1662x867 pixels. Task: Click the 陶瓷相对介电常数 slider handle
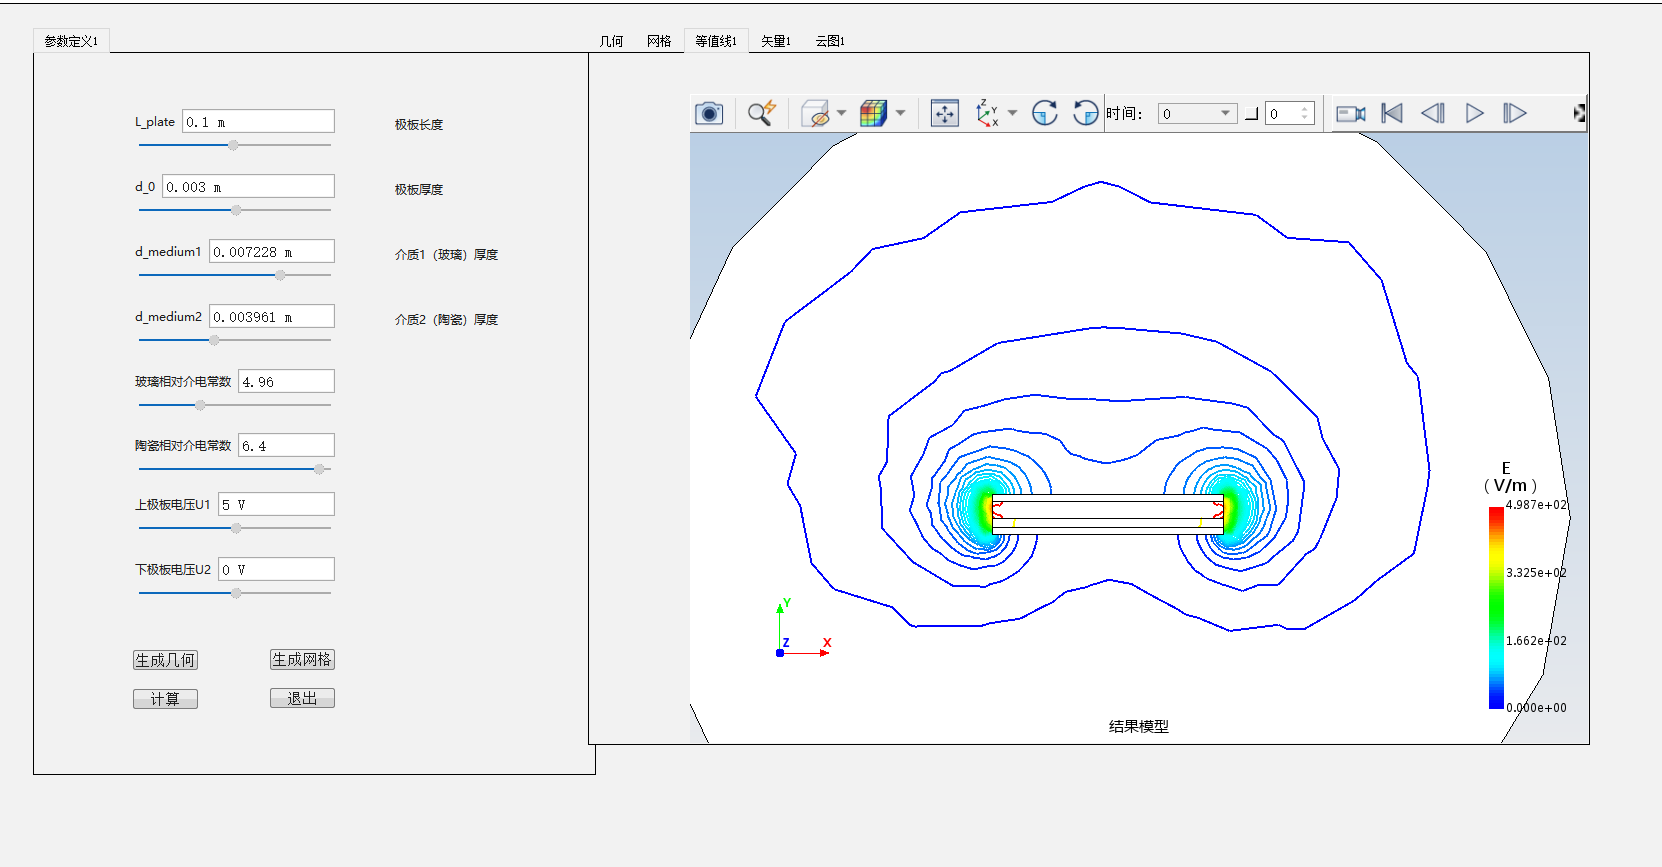pyautogui.click(x=319, y=469)
